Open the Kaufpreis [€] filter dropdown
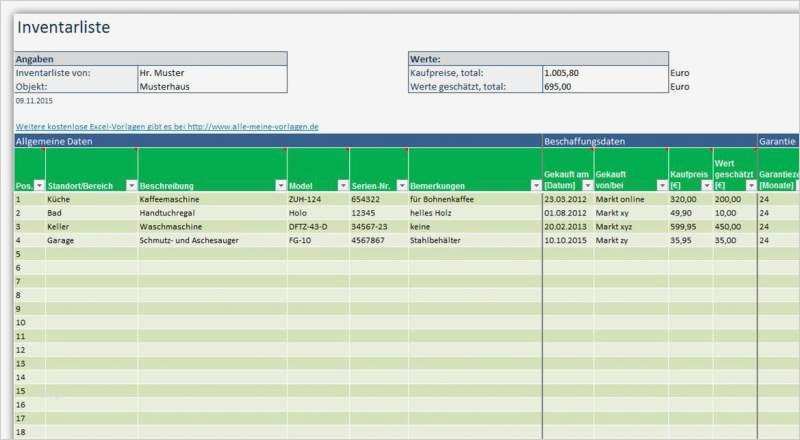Viewport: 800px width, 440px height. click(707, 186)
